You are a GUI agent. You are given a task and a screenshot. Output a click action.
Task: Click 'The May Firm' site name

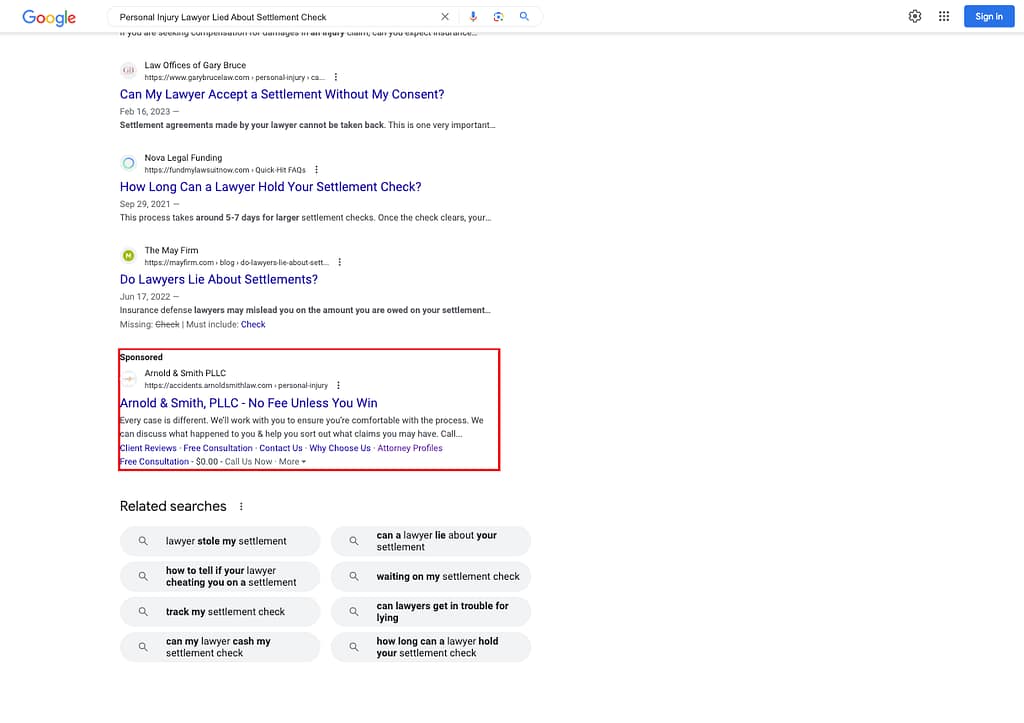[171, 251]
